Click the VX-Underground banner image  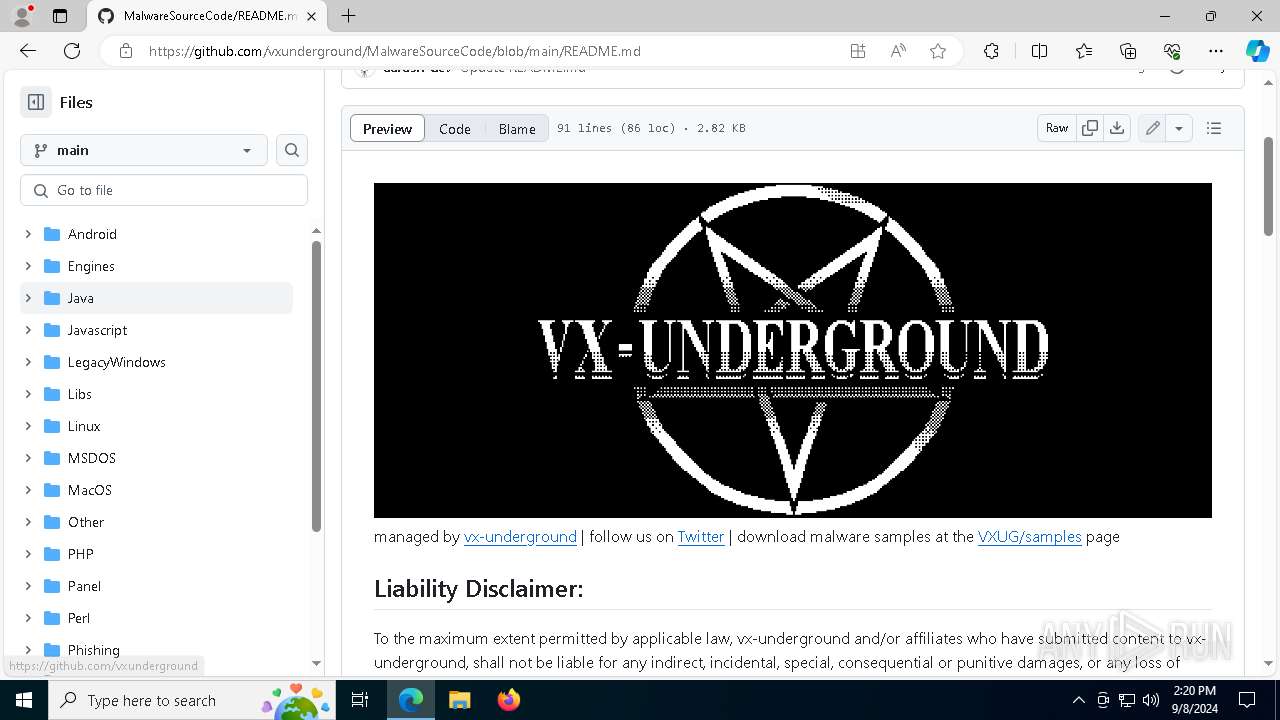click(793, 350)
